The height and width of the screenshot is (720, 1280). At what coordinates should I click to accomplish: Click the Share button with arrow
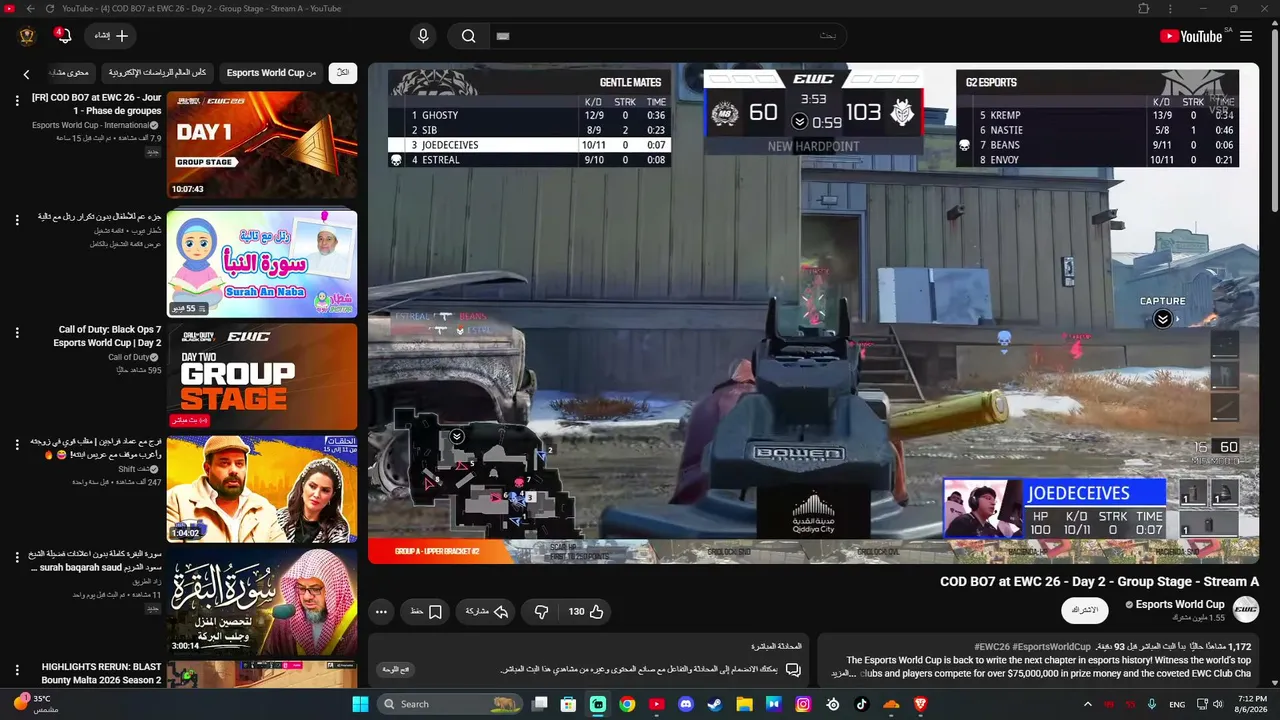coord(488,611)
